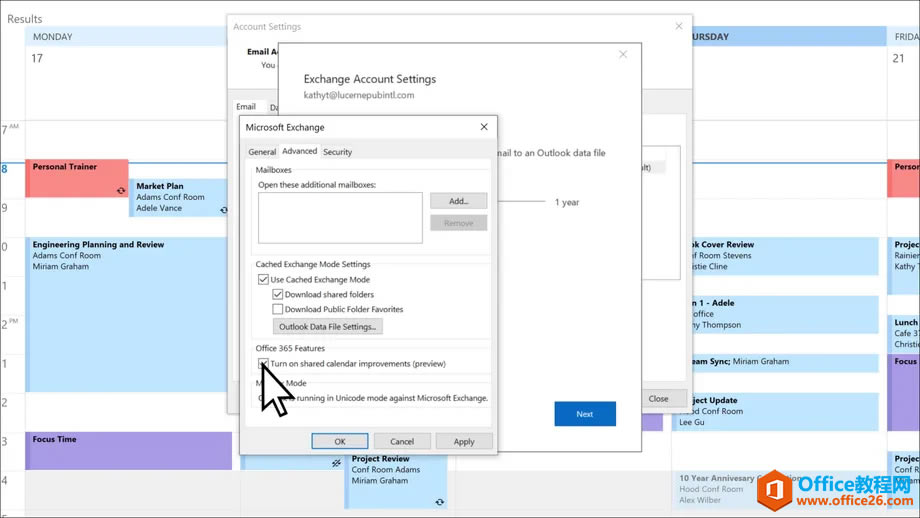Close the Microsoft Exchange dialog with X
This screenshot has height=518, width=920.
pos(484,127)
